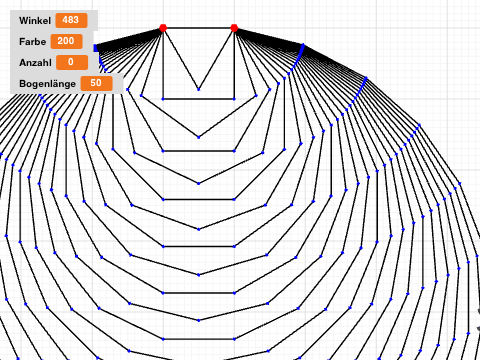Click the blue bottom-left corner point of the square
Screen dimensions: 480x360
(x=163, y=99)
